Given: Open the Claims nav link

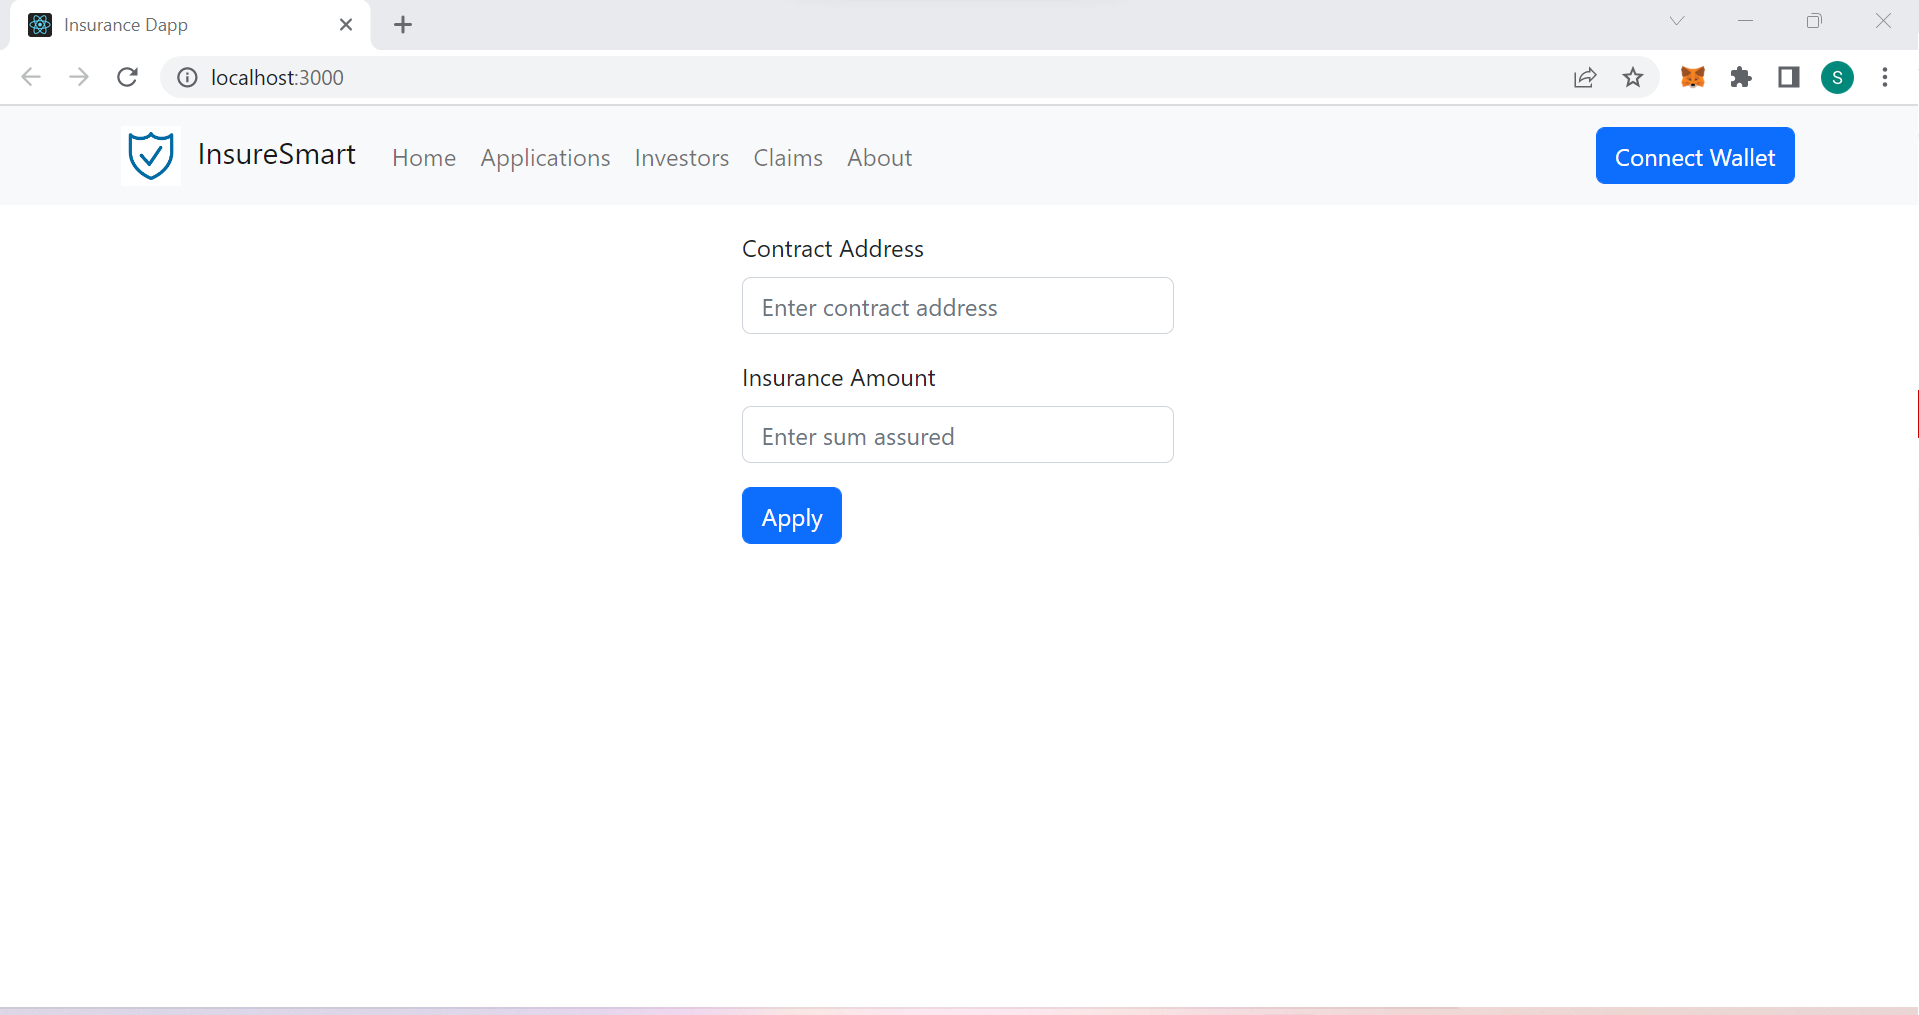Looking at the screenshot, I should 788,158.
